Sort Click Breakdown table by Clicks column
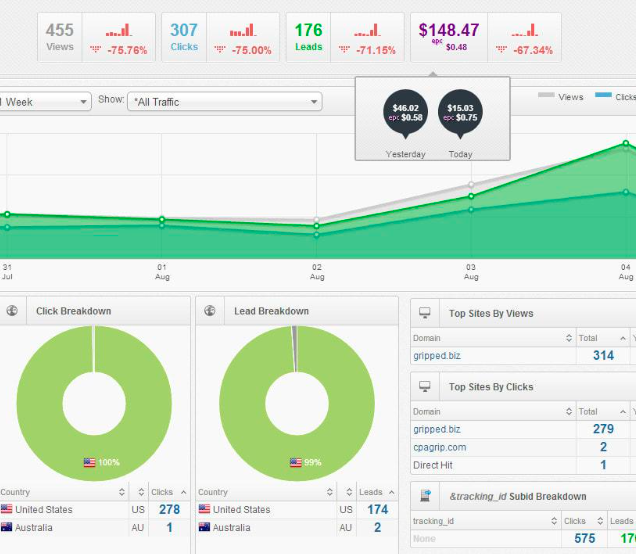Screen dimensions: 636x554 click(169, 492)
